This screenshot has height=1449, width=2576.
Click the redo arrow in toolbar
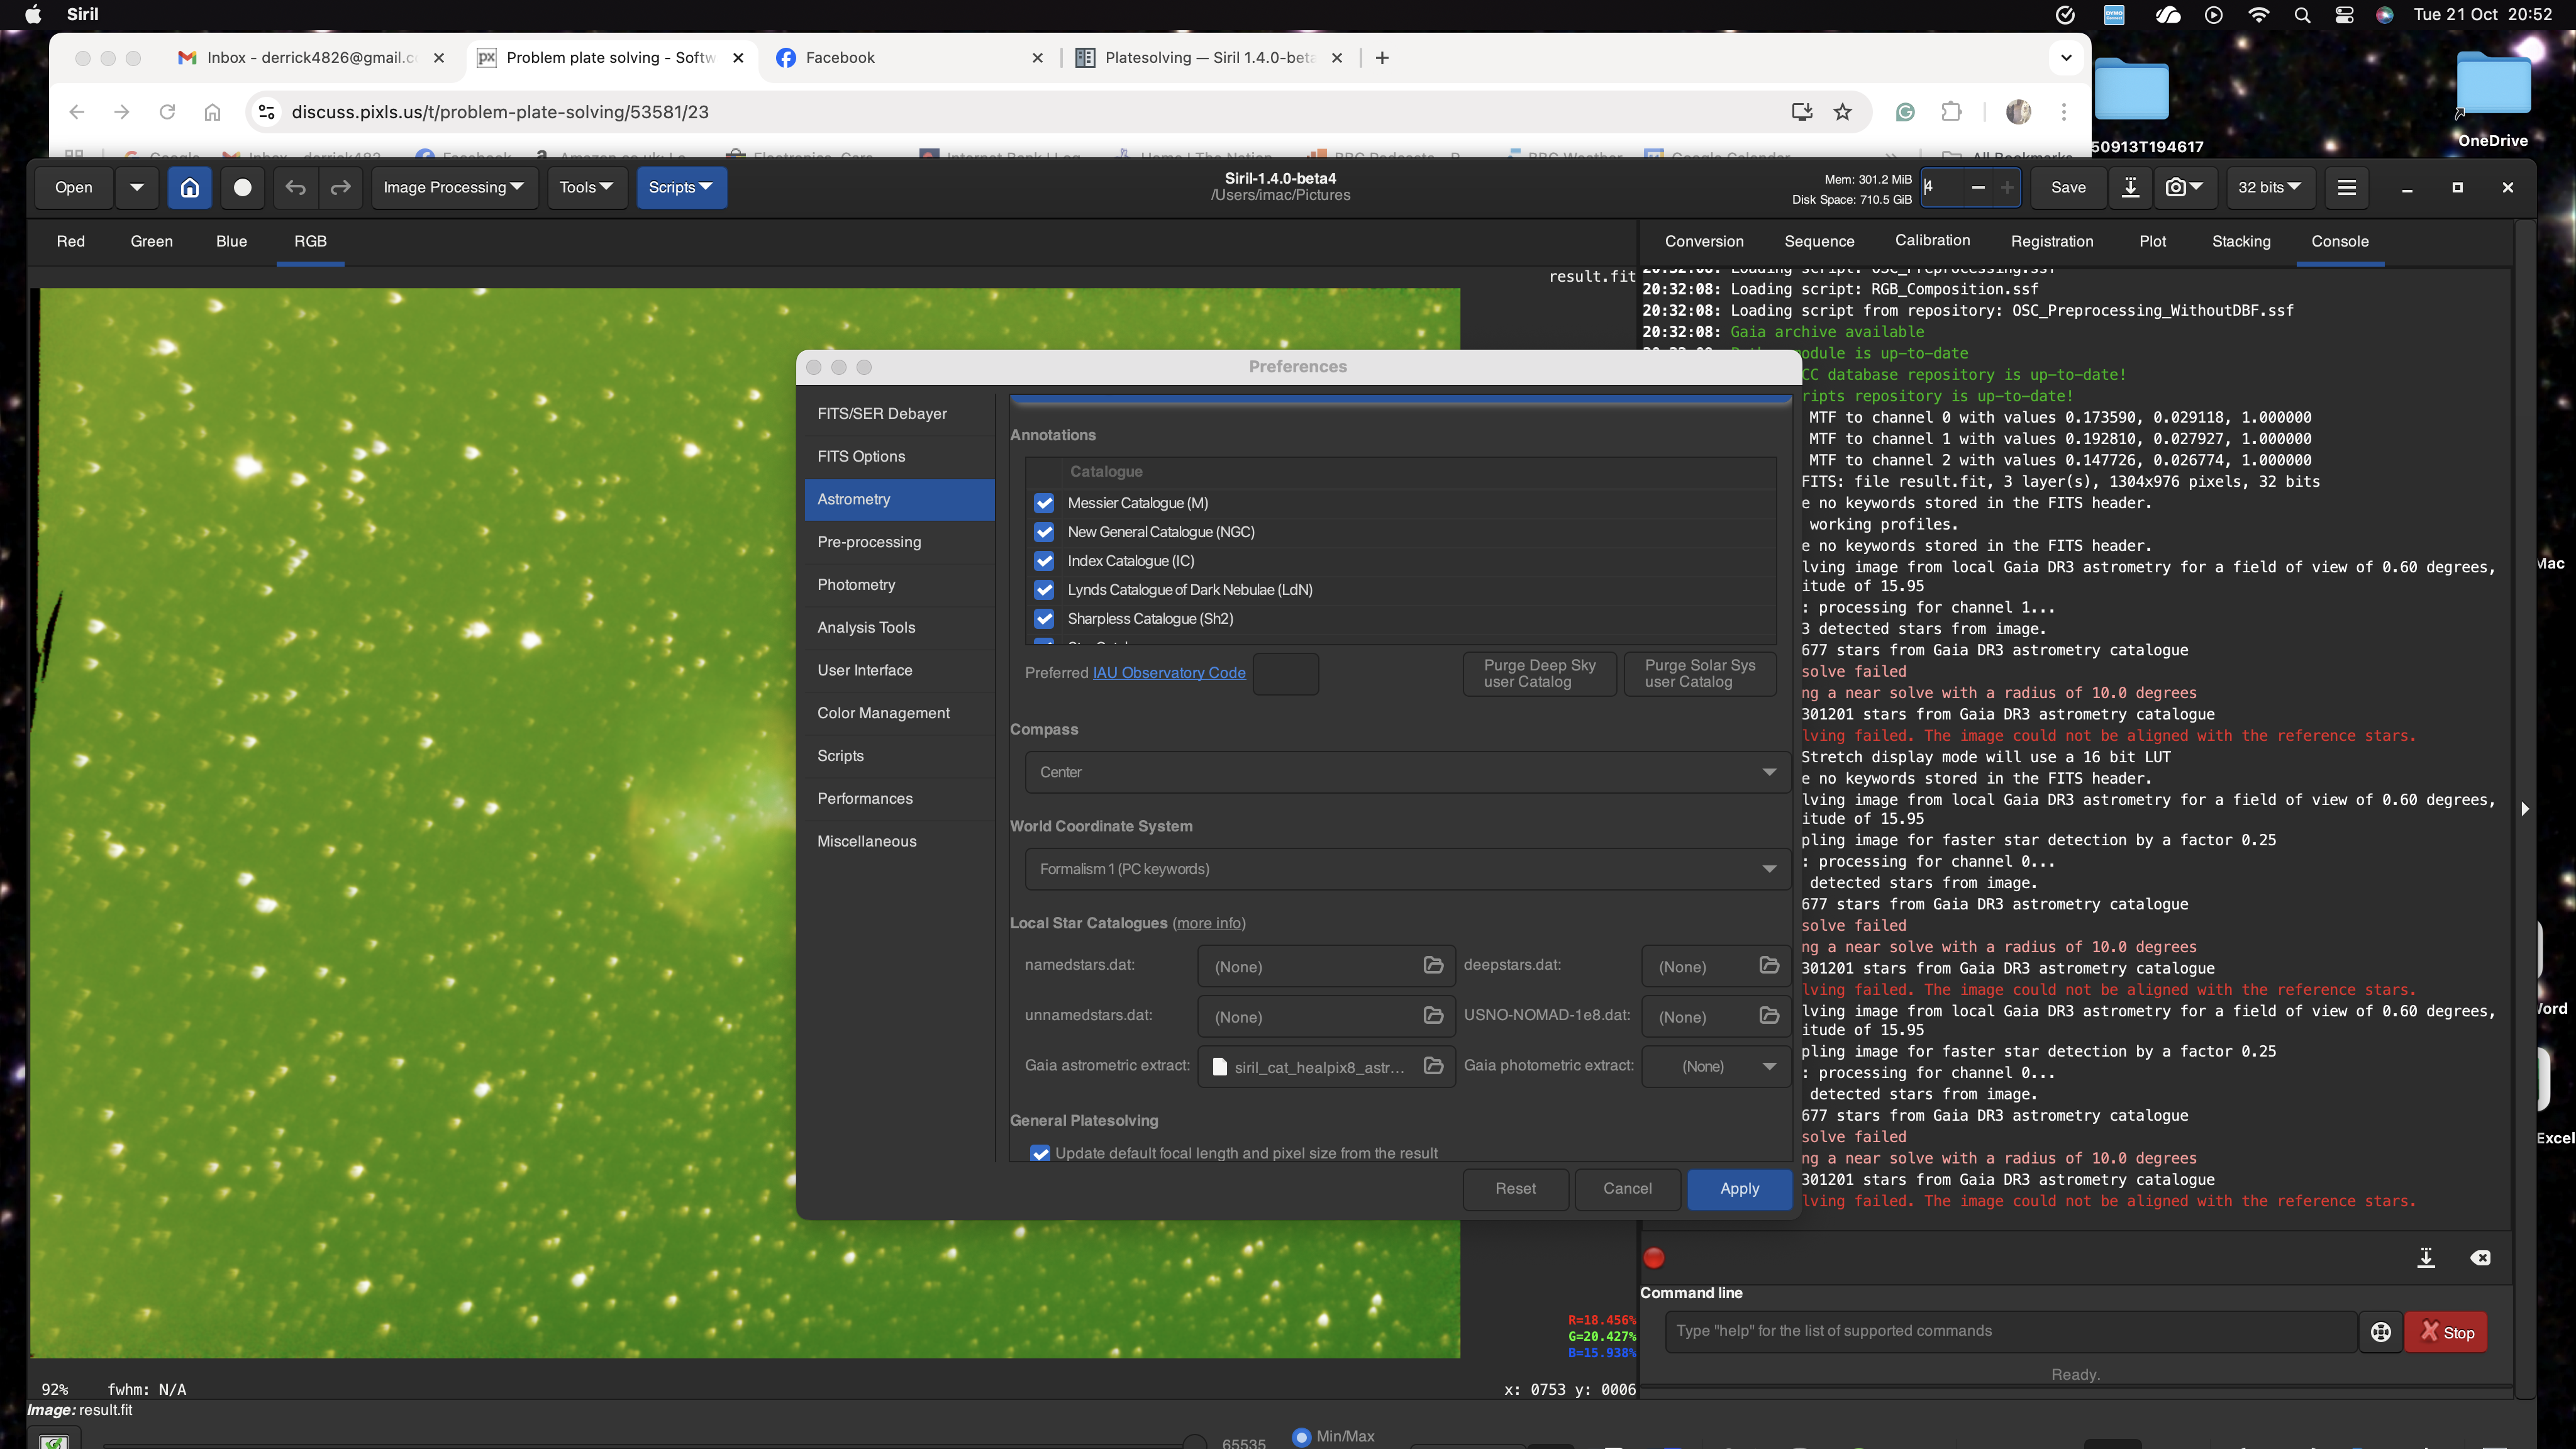click(341, 187)
